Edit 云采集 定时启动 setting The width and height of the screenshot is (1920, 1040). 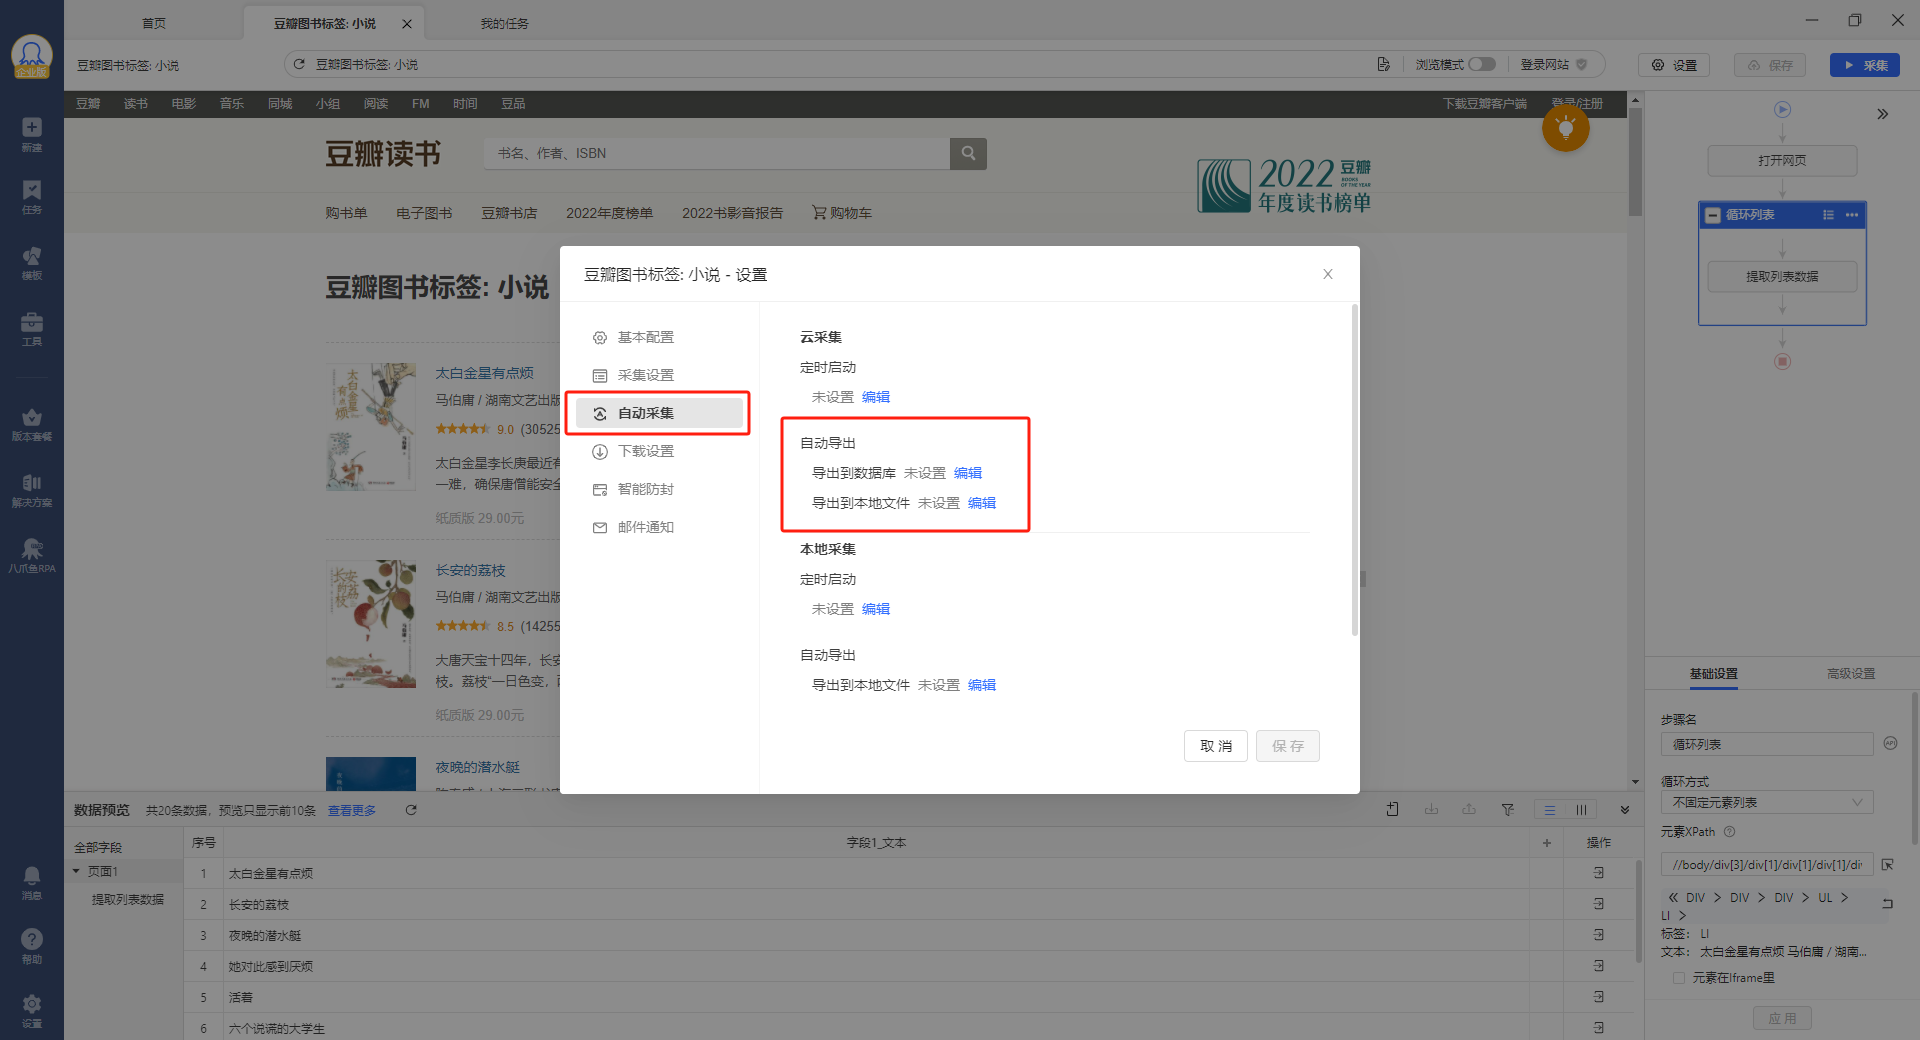[876, 397]
